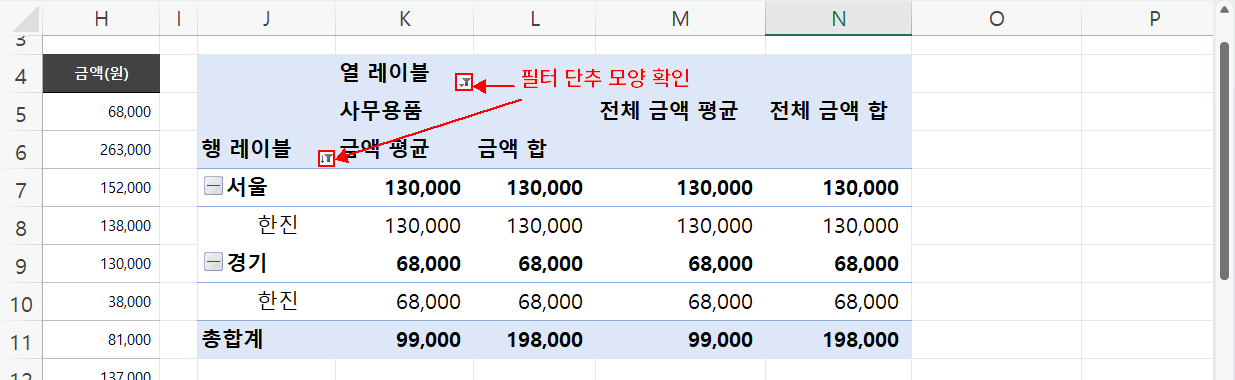This screenshot has height=380, width=1235.
Task: Select column H header
Action: point(101,17)
